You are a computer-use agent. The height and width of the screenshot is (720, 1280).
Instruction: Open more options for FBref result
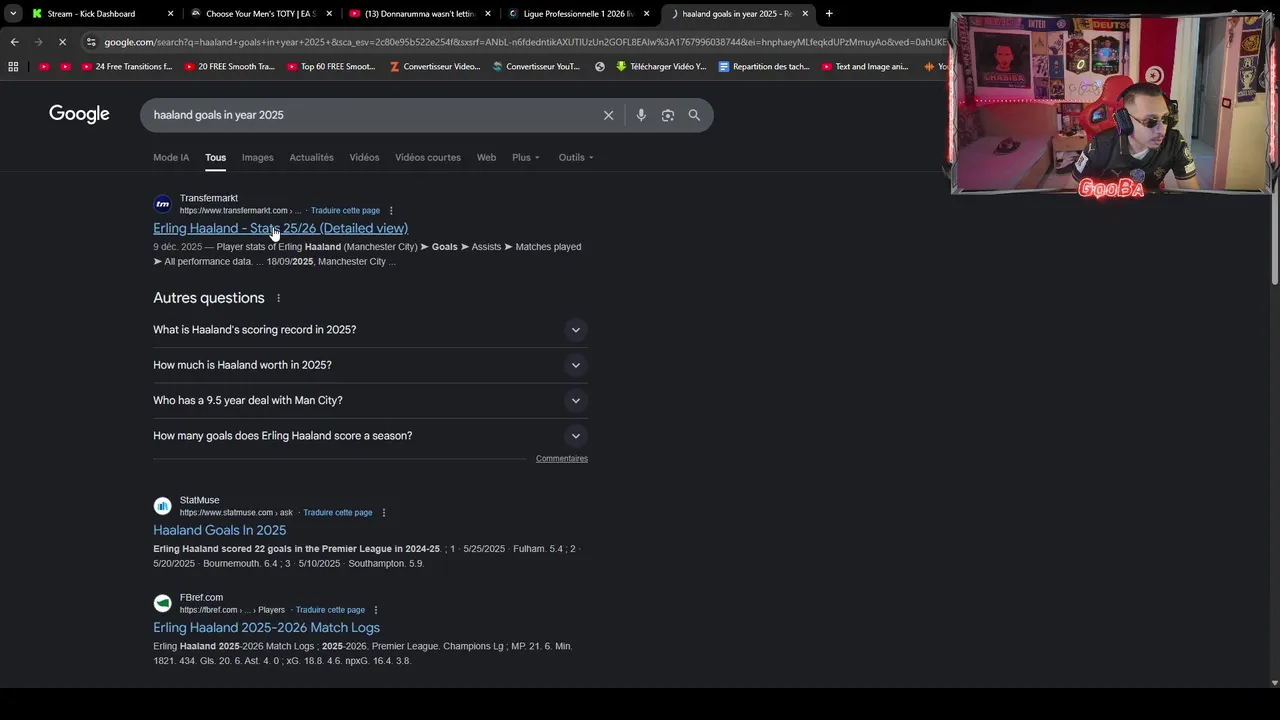tap(376, 610)
